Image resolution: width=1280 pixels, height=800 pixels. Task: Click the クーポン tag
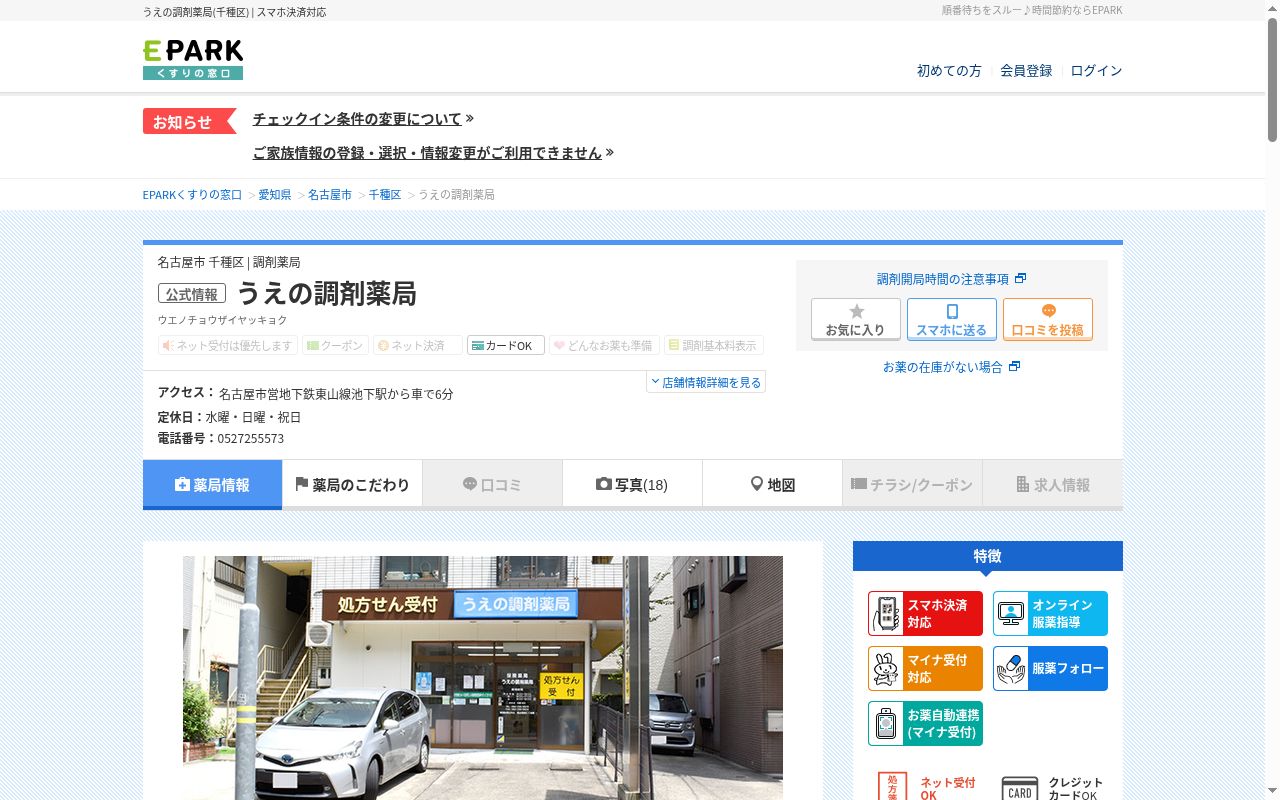pyautogui.click(x=336, y=345)
